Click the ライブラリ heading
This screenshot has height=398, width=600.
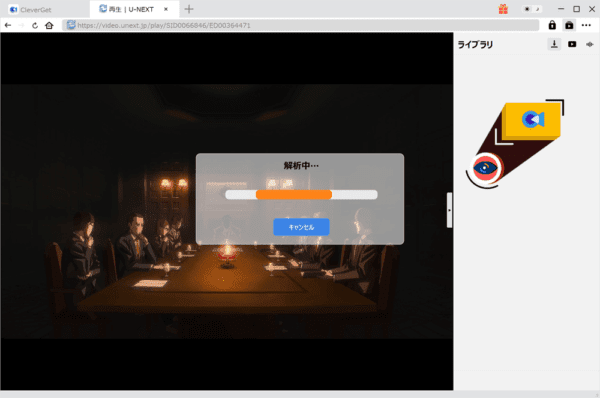(475, 45)
